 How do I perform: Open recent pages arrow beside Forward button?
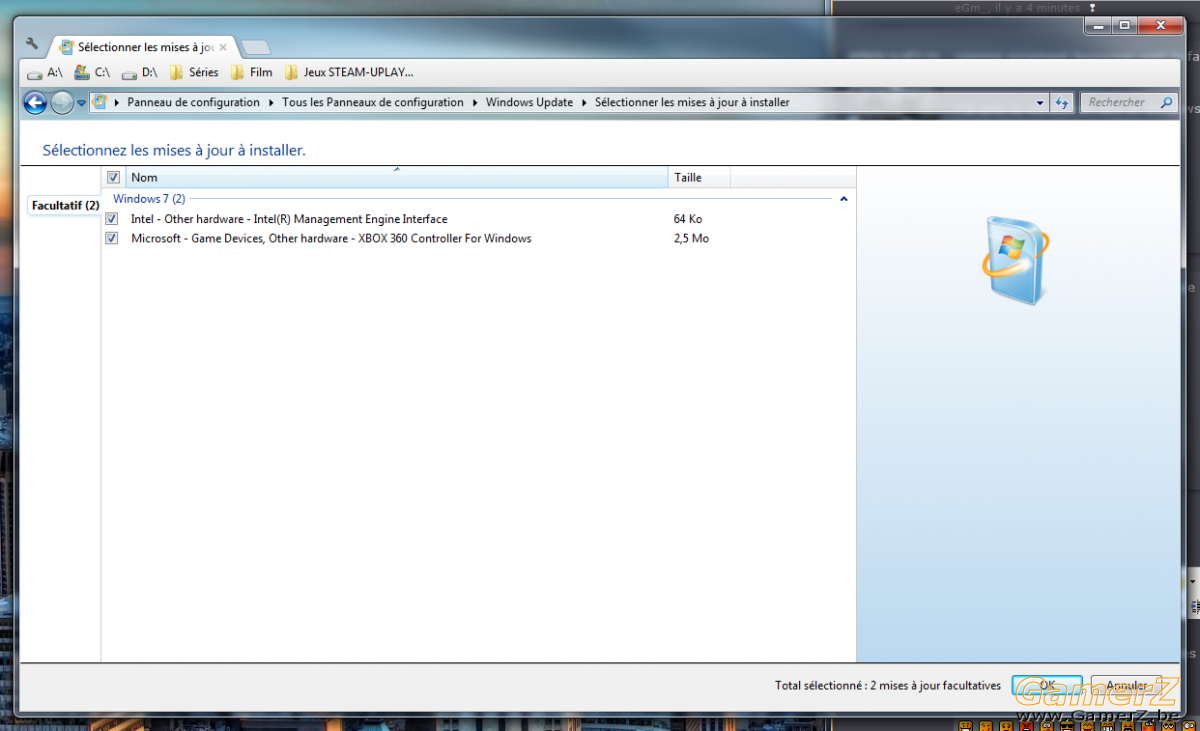coord(81,103)
